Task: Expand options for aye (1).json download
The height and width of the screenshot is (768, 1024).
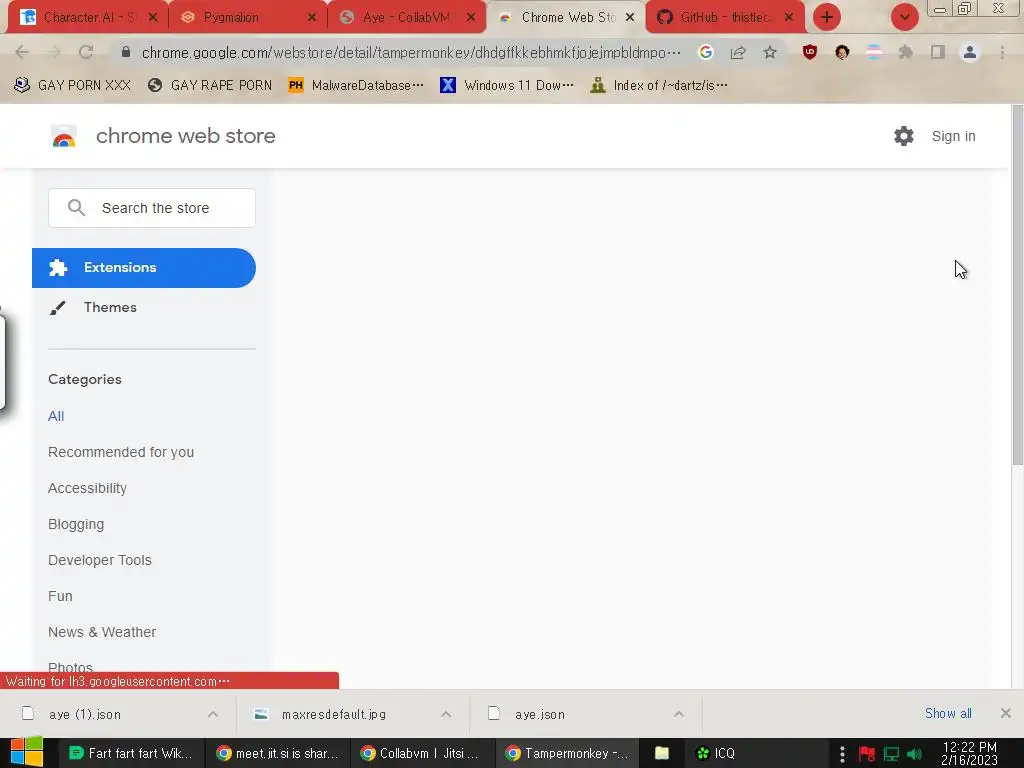Action: pos(213,714)
